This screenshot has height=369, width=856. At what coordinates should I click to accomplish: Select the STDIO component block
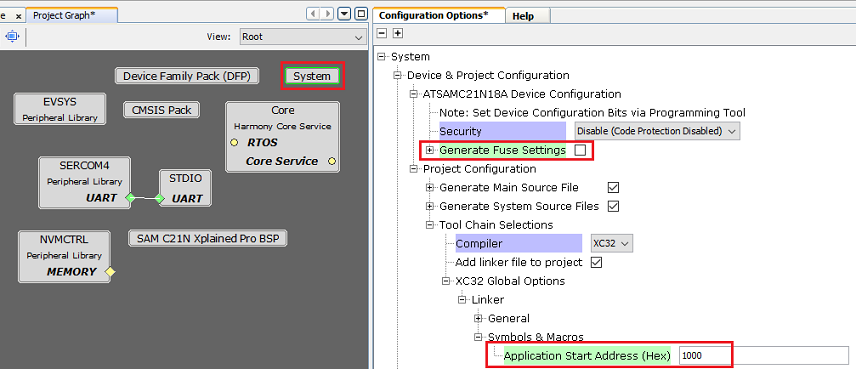pyautogui.click(x=185, y=189)
